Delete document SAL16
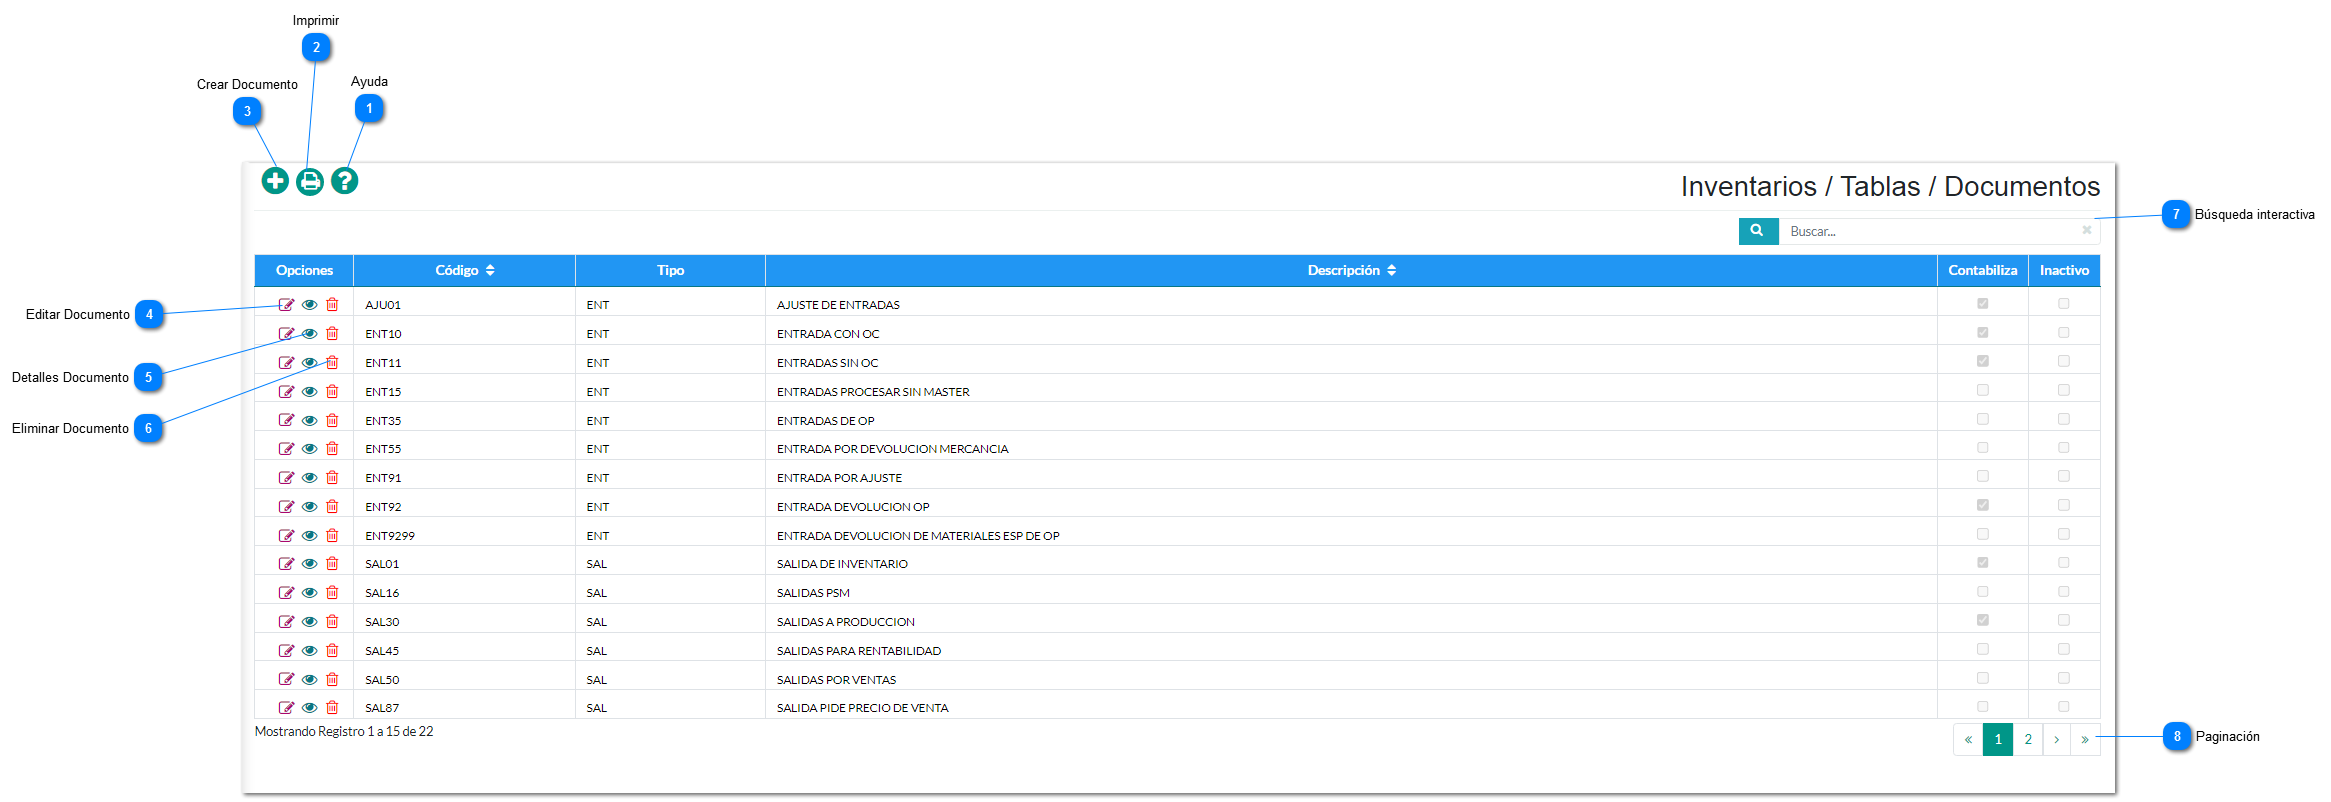The height and width of the screenshot is (802, 2331). click(333, 593)
